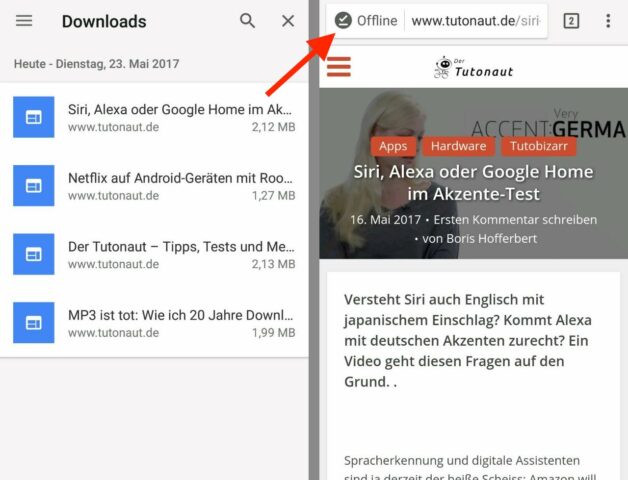Open Chrome's three-dot overflow menu
Screen dimensions: 628x480
(608, 21)
